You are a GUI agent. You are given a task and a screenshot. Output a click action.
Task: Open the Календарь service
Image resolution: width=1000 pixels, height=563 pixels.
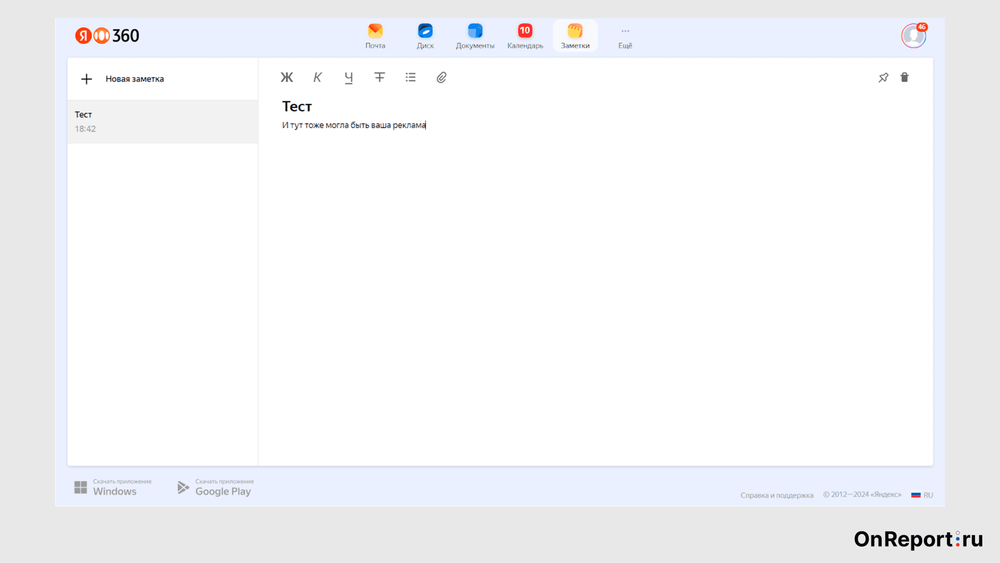pyautogui.click(x=525, y=36)
